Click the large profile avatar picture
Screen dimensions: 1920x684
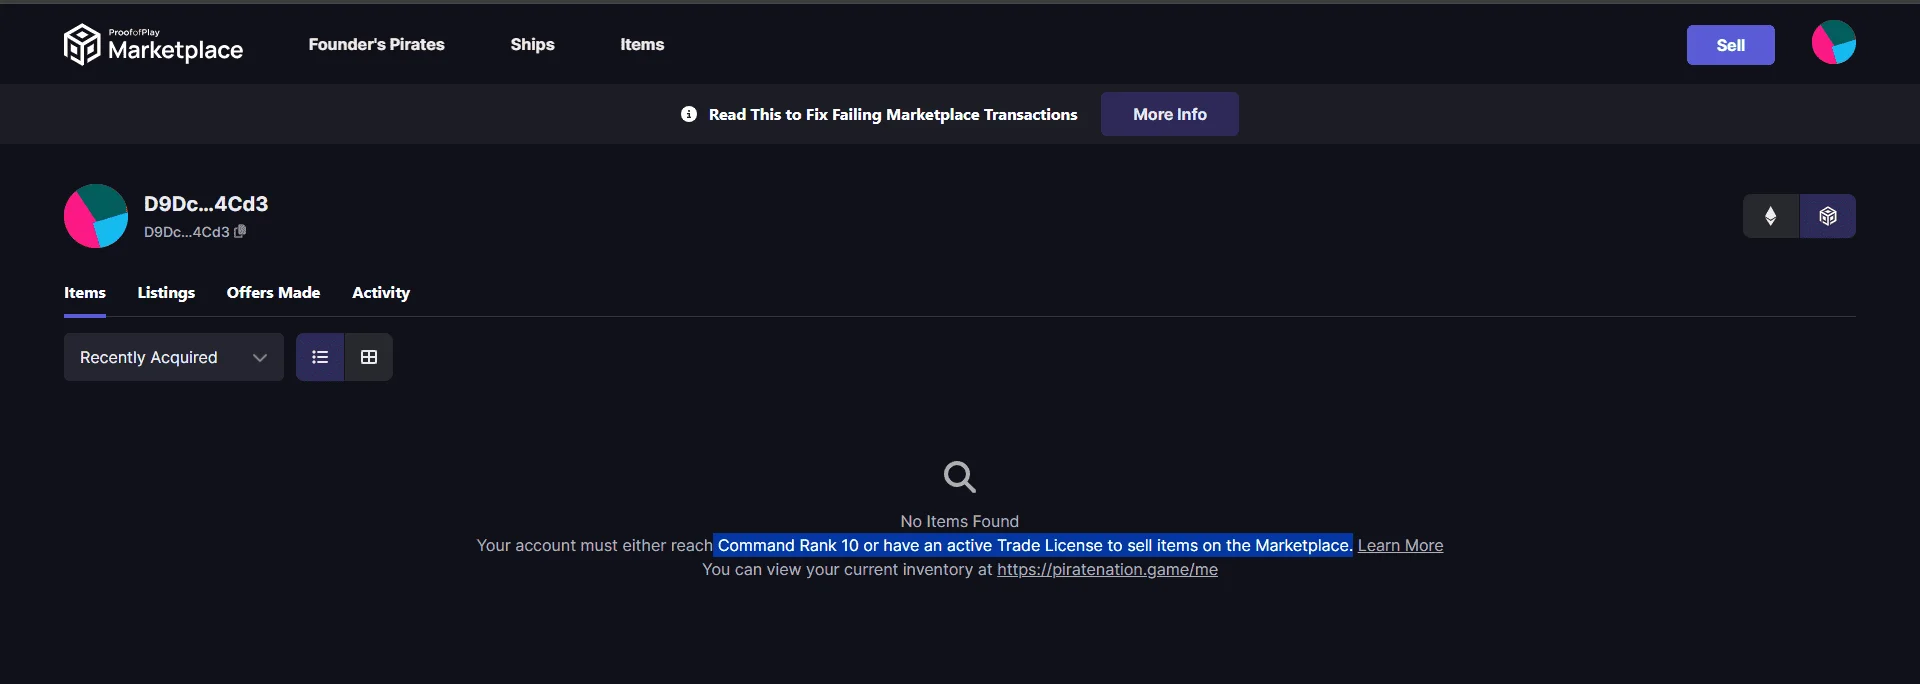pos(96,216)
